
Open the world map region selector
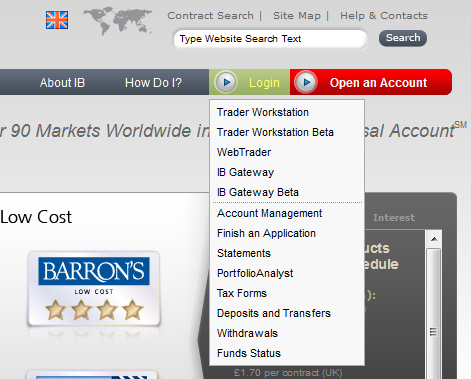[x=117, y=21]
